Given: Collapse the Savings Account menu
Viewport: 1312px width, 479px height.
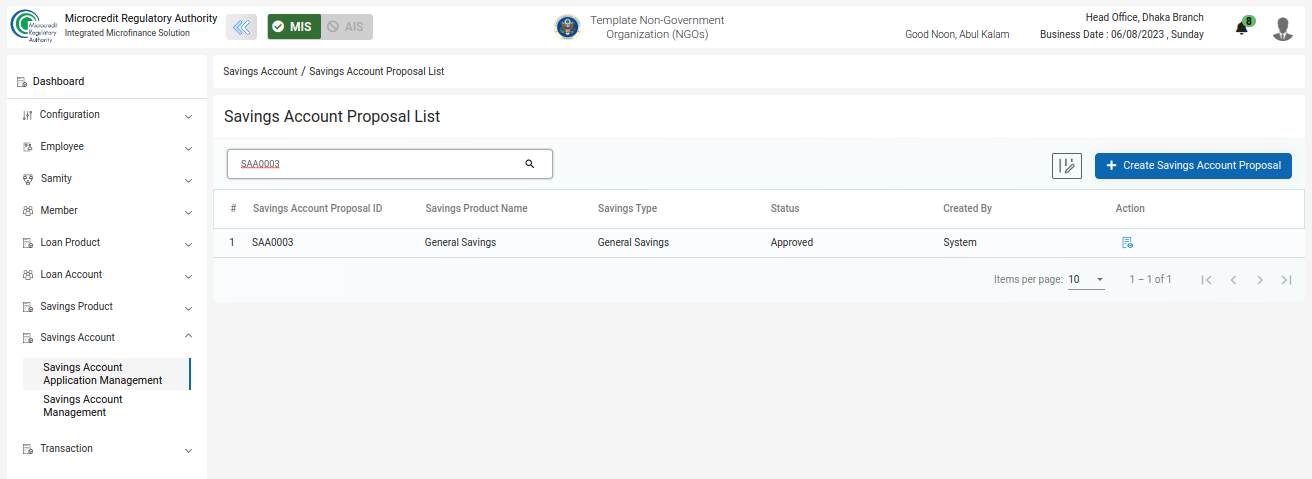Looking at the screenshot, I should point(105,338).
